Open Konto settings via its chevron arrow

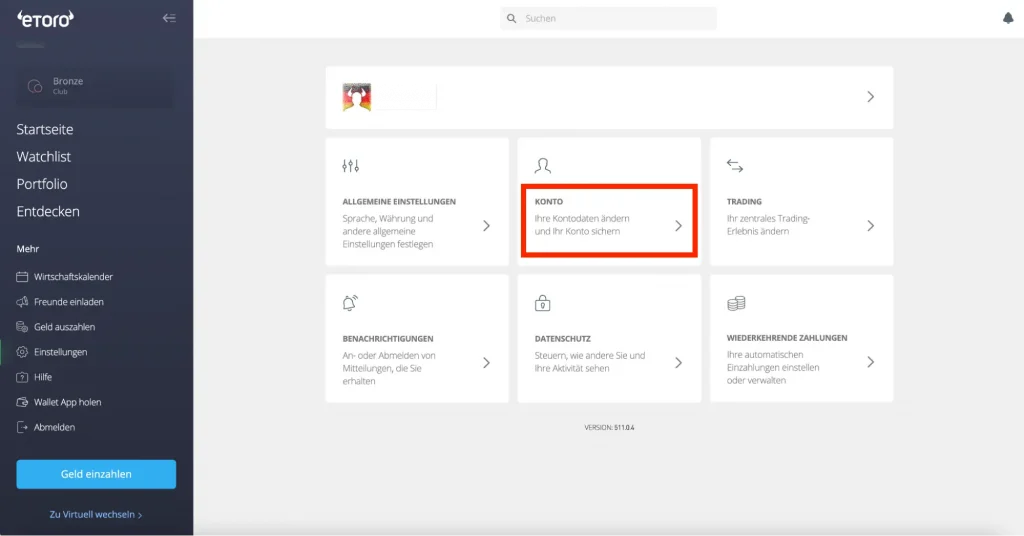click(x=678, y=226)
